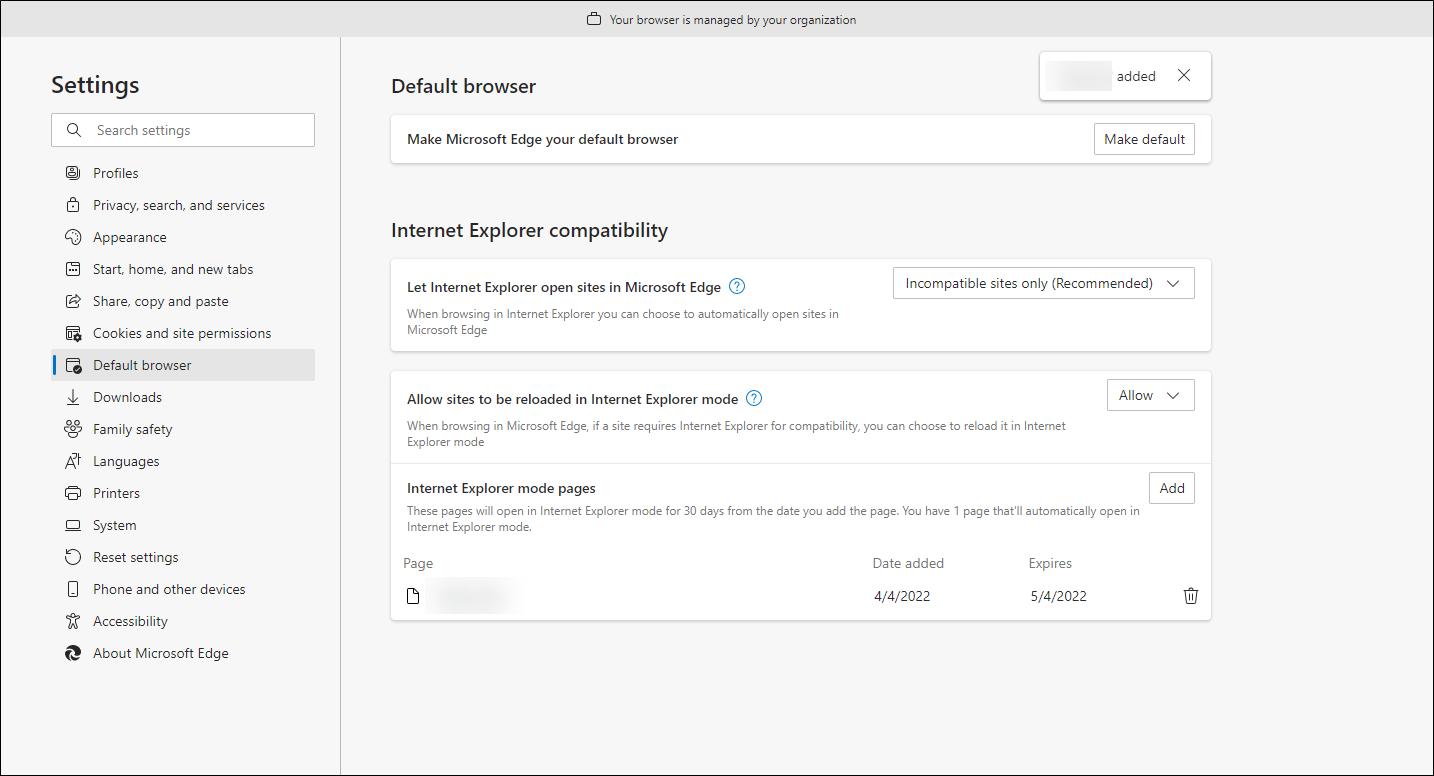Open Cookies and site permissions
The height and width of the screenshot is (776, 1434).
pos(182,332)
